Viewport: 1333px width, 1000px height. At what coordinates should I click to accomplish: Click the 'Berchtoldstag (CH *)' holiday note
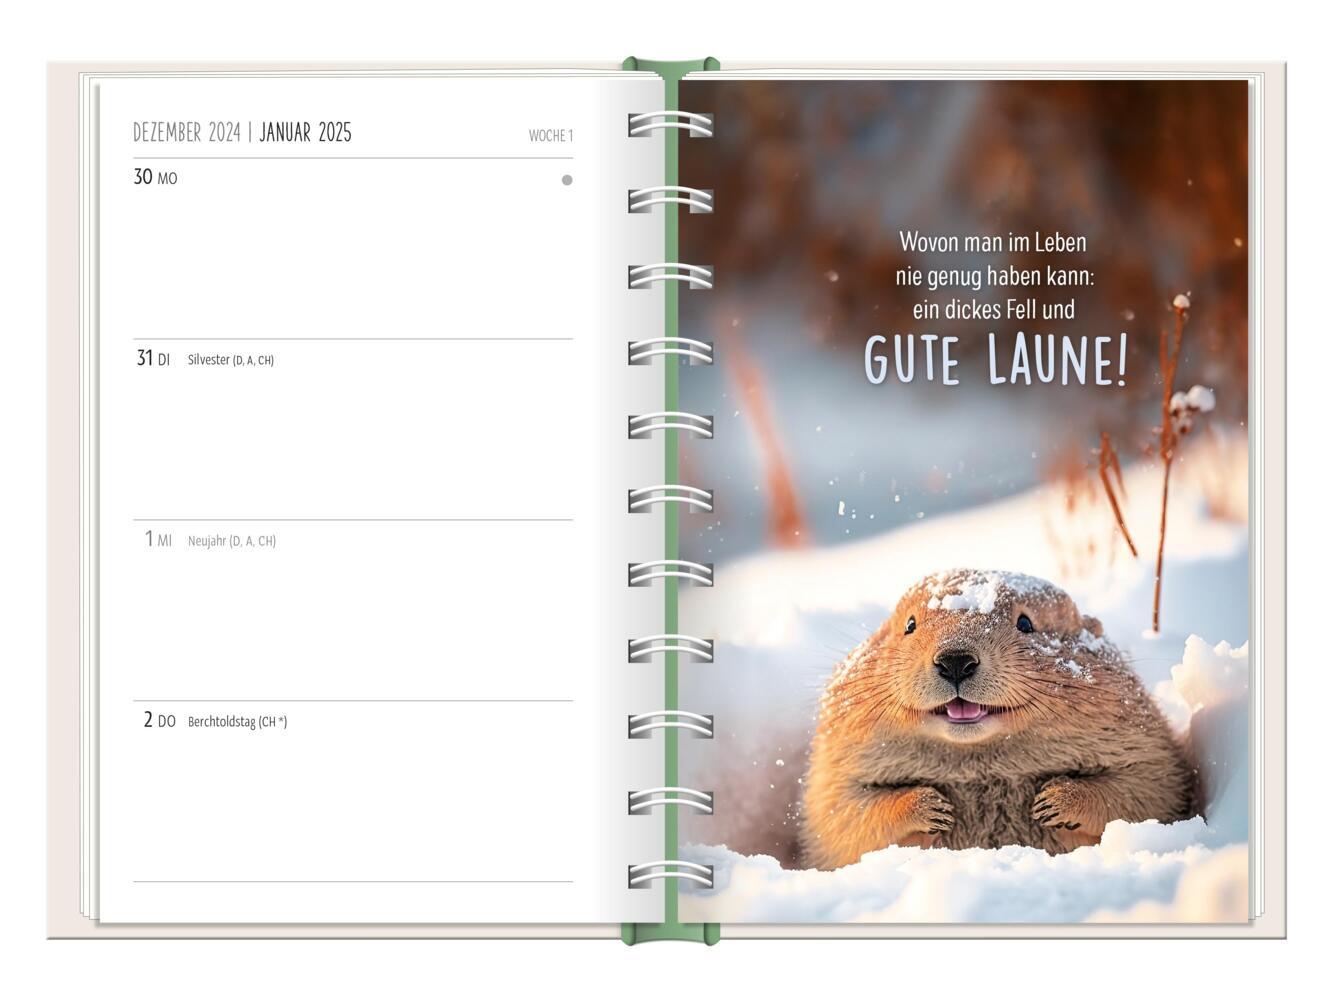pyautogui.click(x=237, y=722)
